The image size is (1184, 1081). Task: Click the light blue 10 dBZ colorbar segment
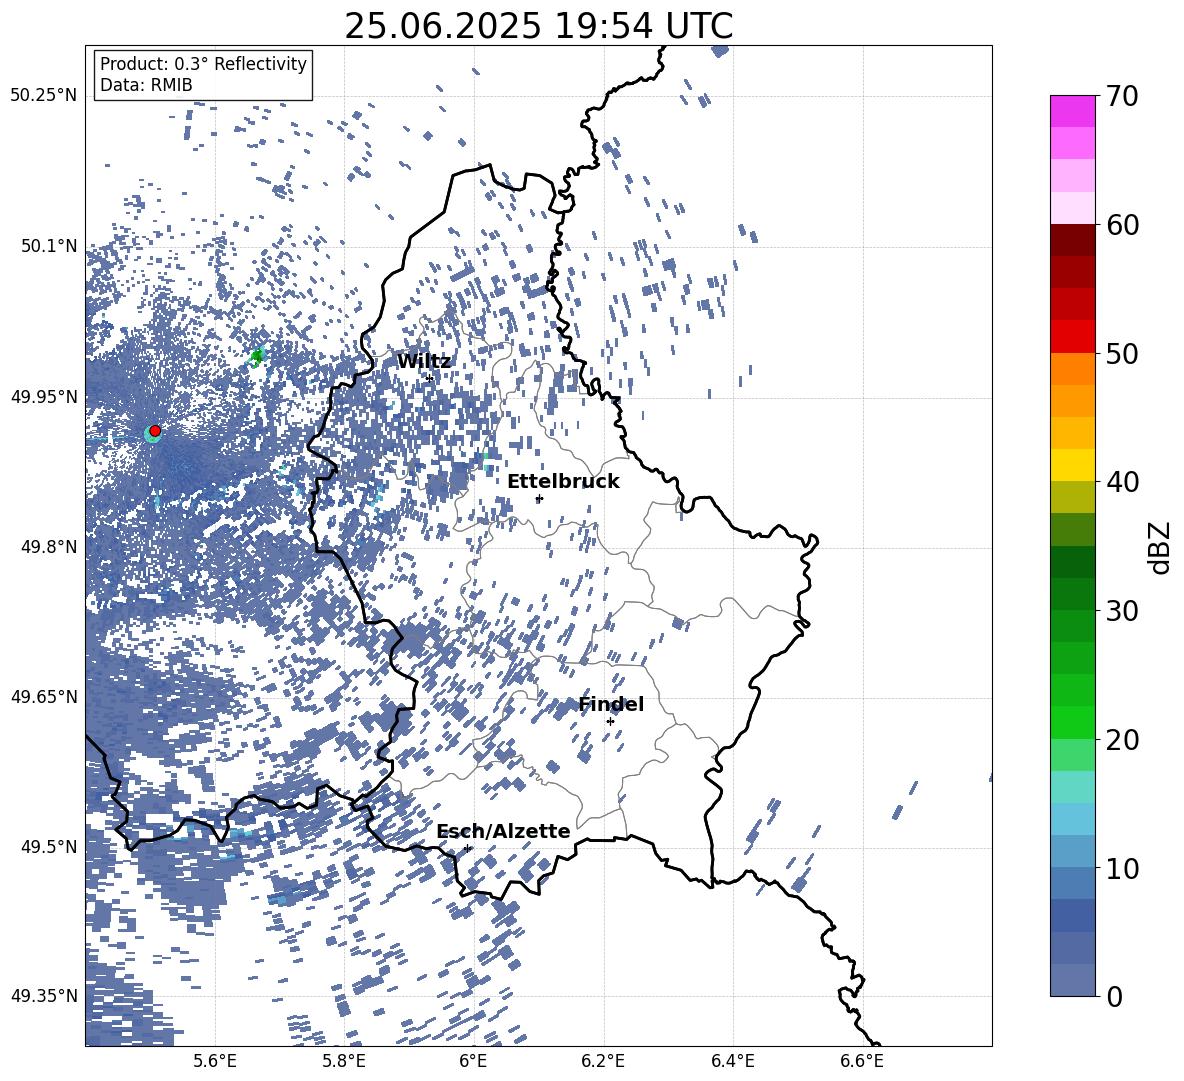pyautogui.click(x=1072, y=851)
